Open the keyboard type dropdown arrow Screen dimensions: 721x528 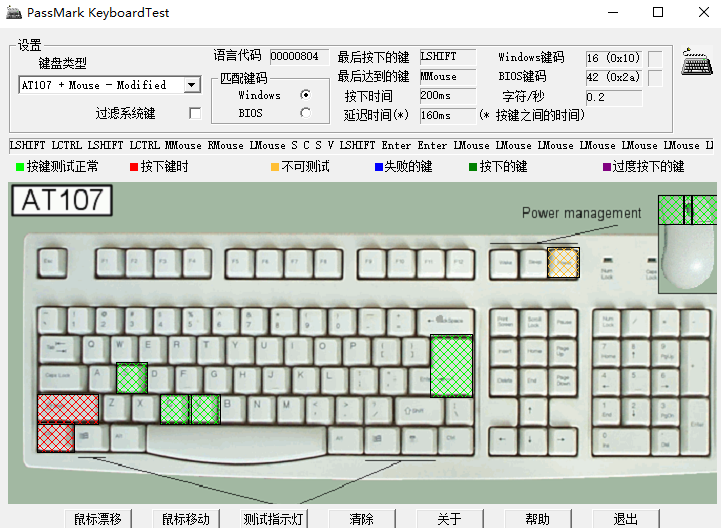click(192, 85)
